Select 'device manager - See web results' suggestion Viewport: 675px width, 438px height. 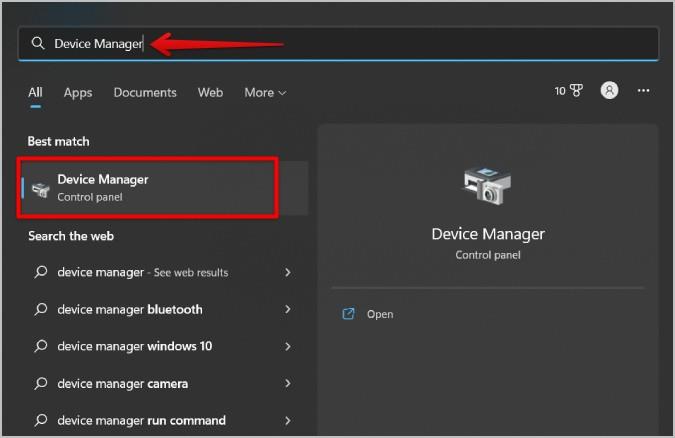point(163,272)
